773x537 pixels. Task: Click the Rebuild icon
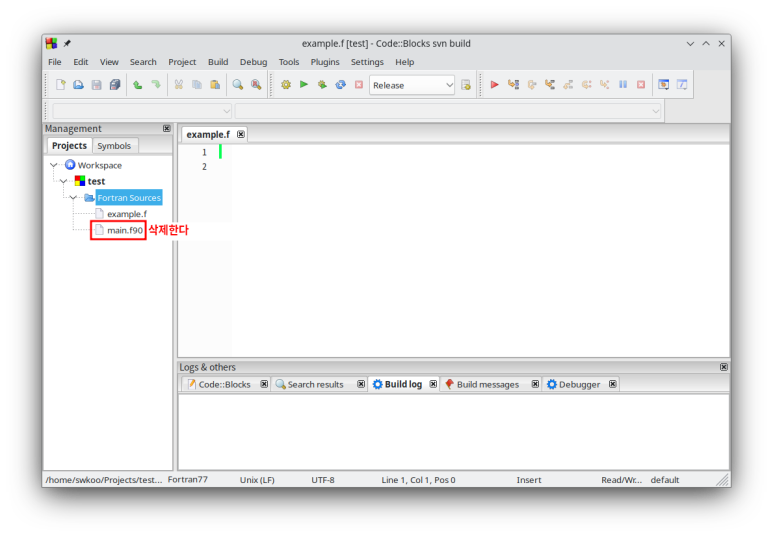[x=341, y=85]
